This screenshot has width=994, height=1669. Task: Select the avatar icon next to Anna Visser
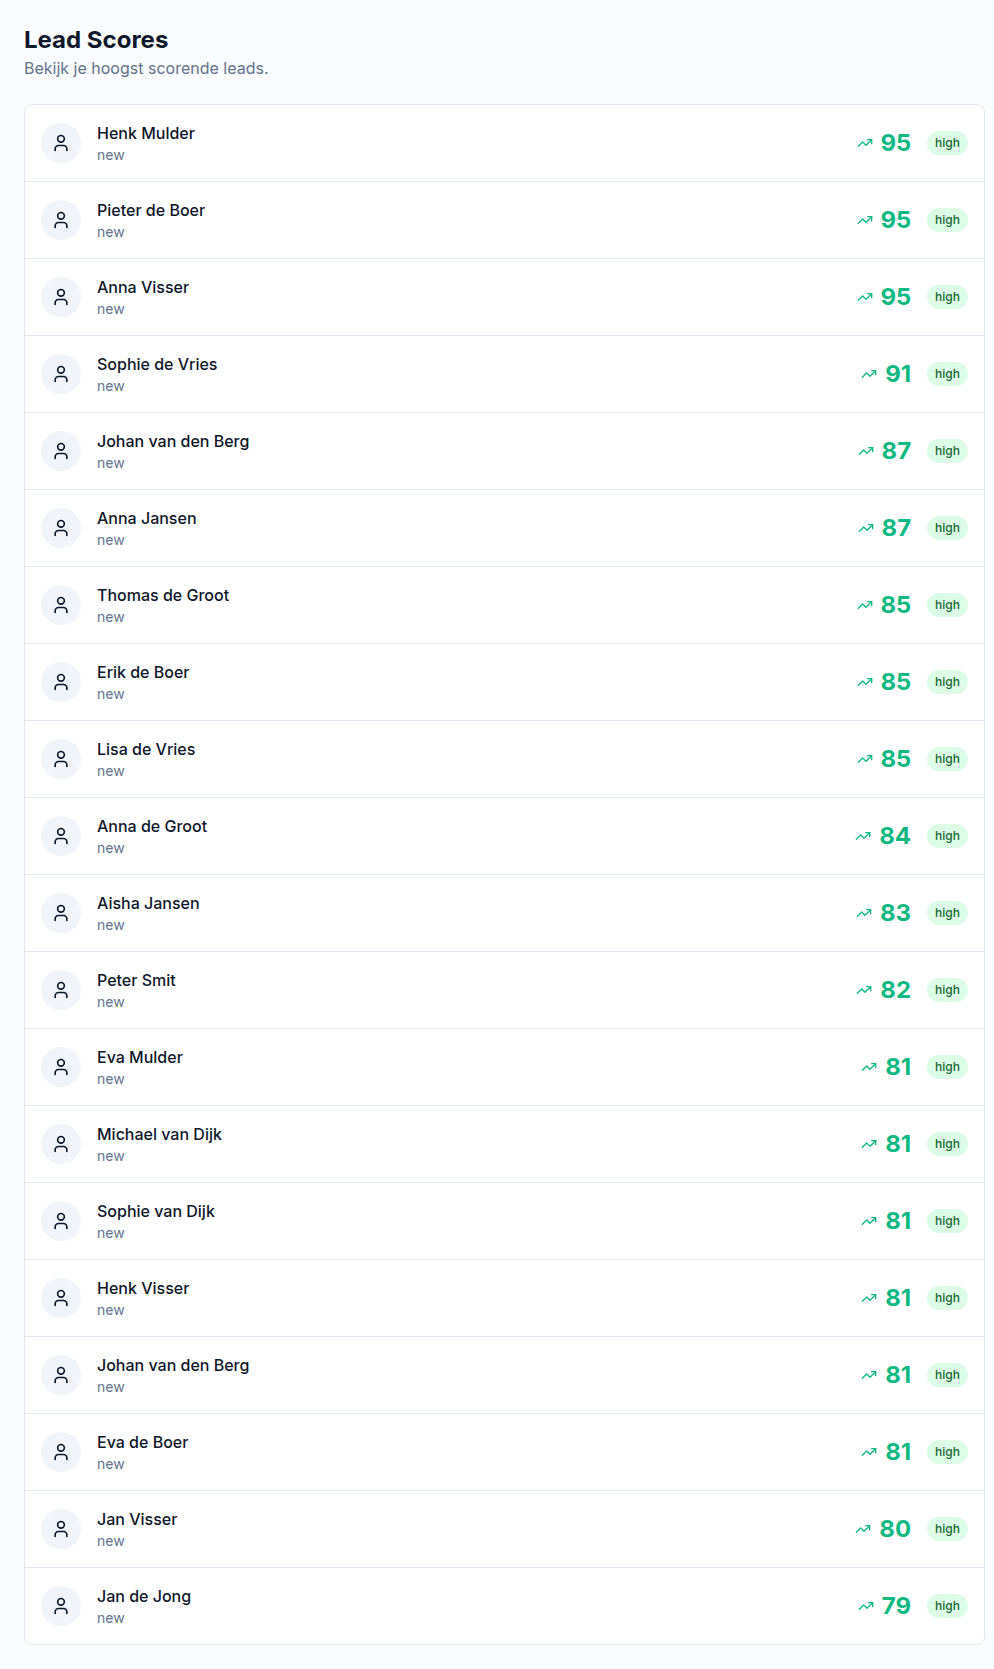click(61, 297)
